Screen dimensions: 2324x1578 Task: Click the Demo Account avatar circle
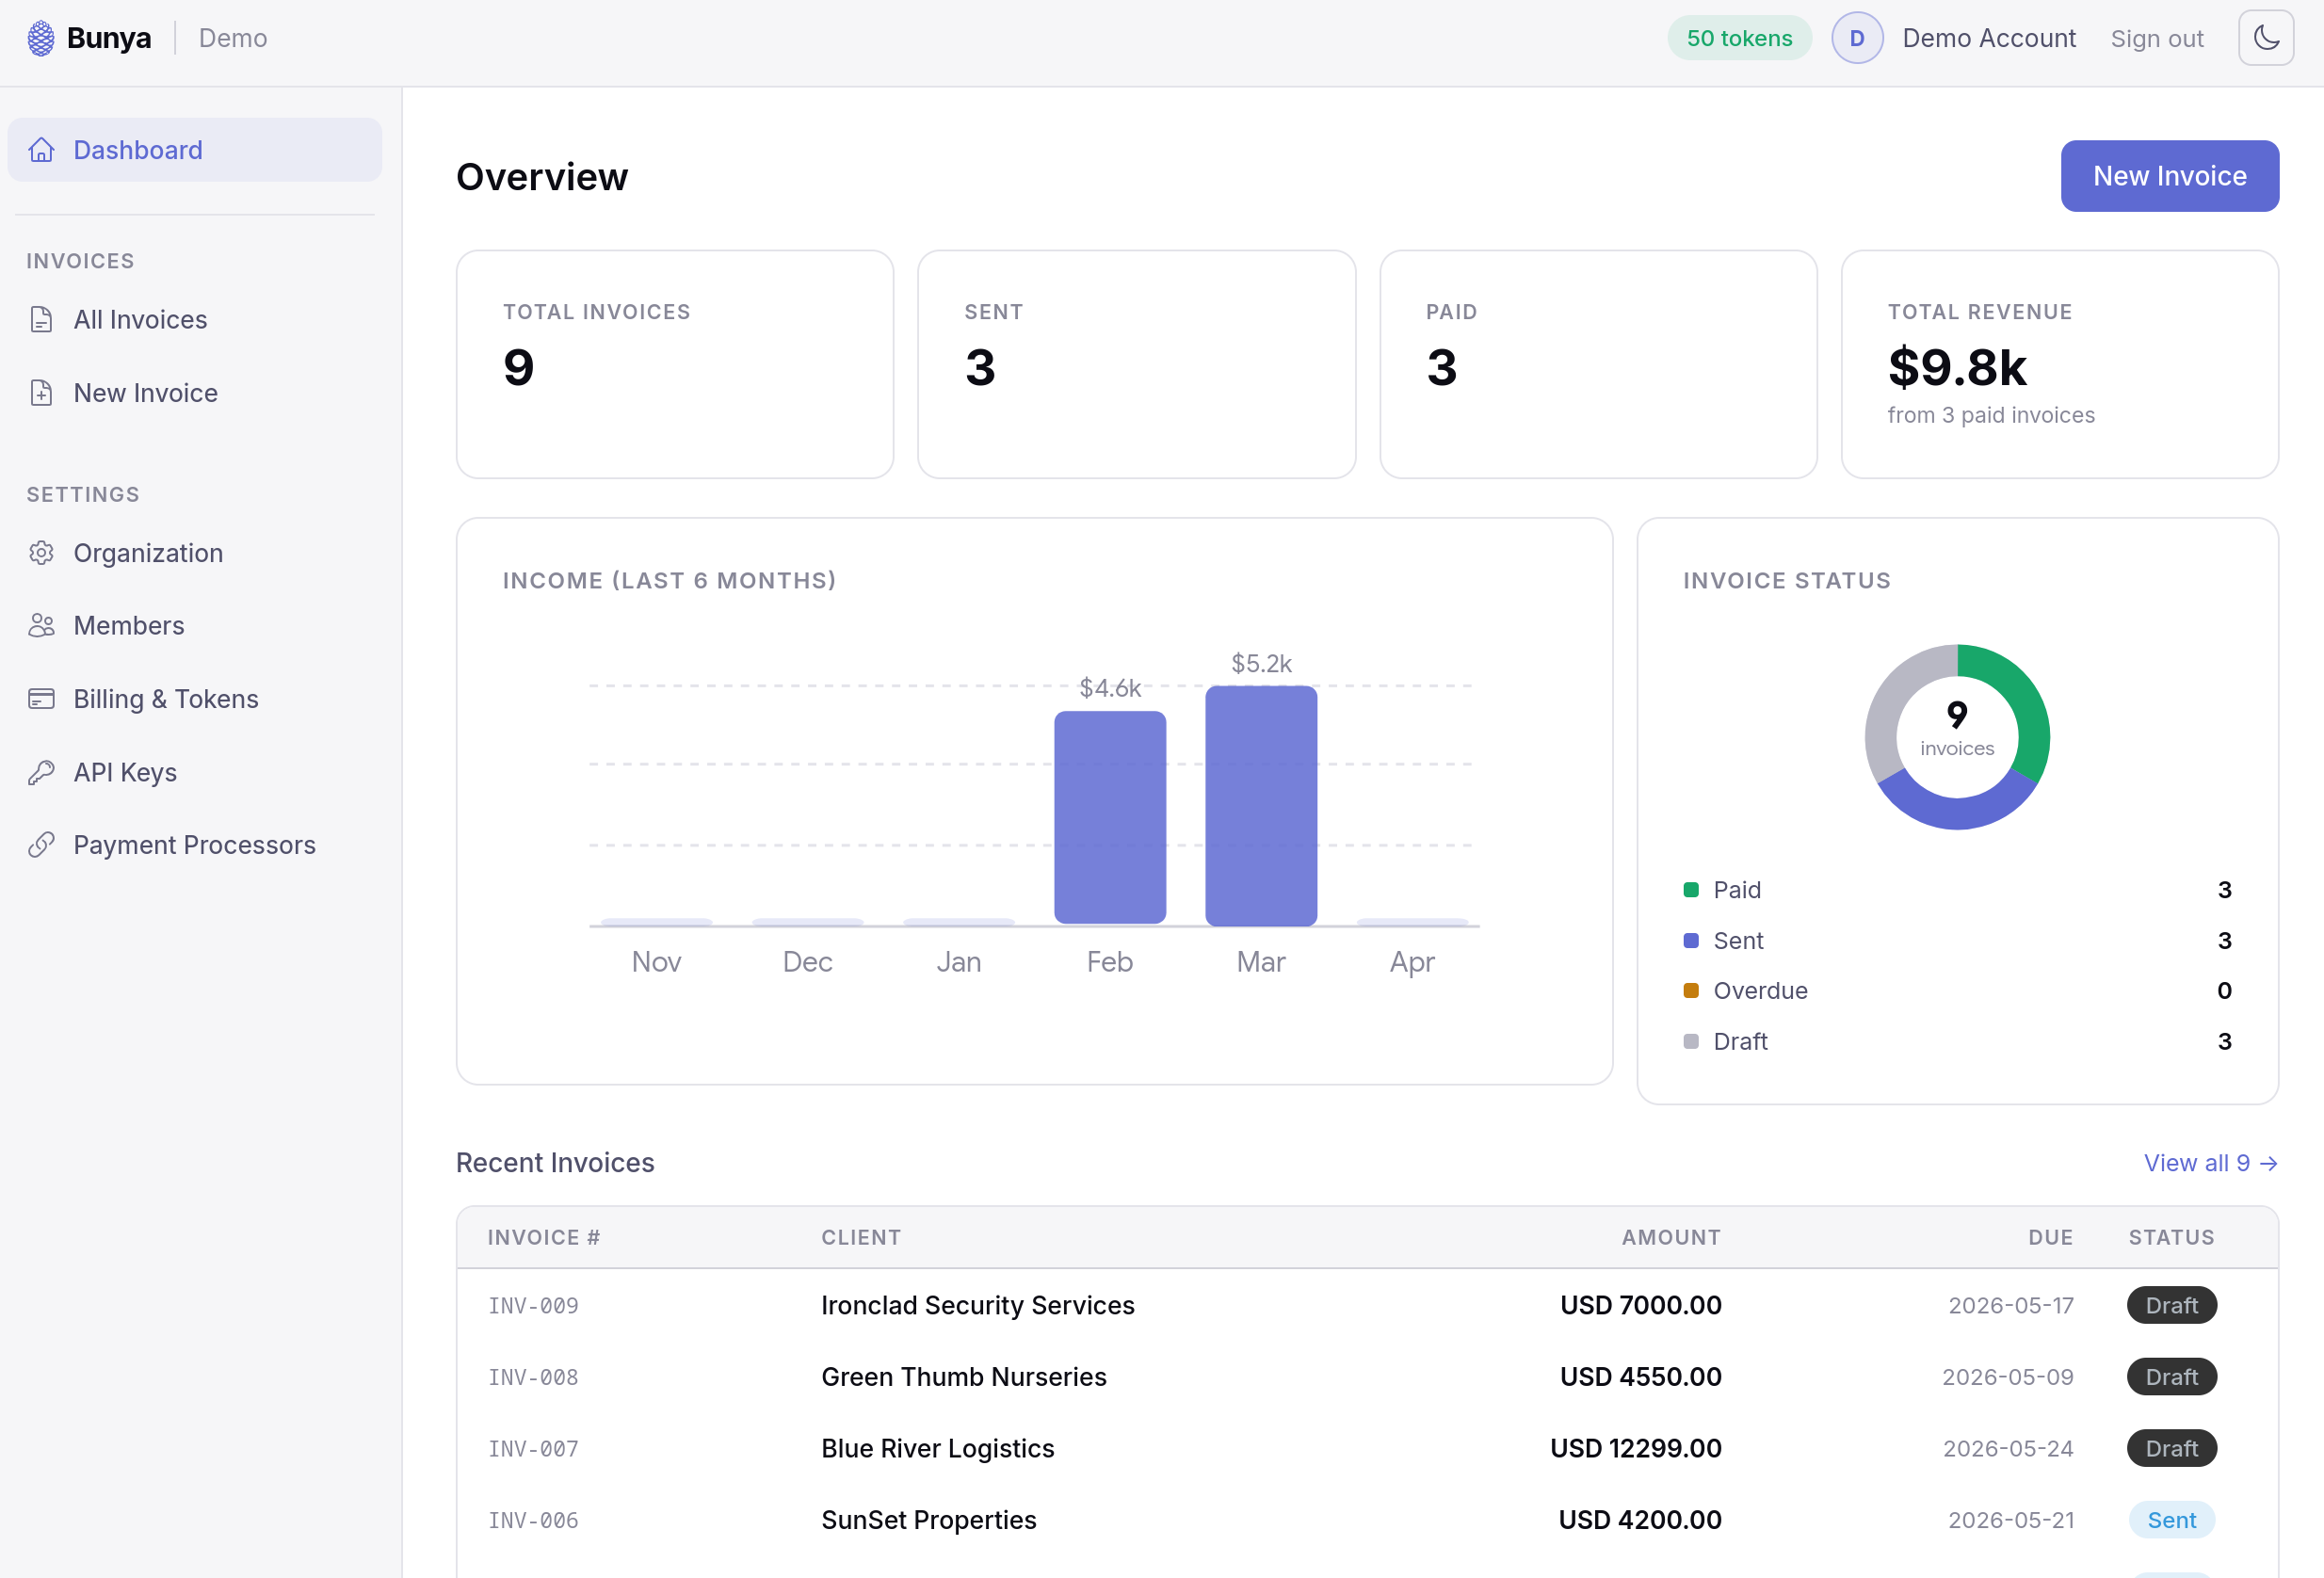[x=1857, y=38]
